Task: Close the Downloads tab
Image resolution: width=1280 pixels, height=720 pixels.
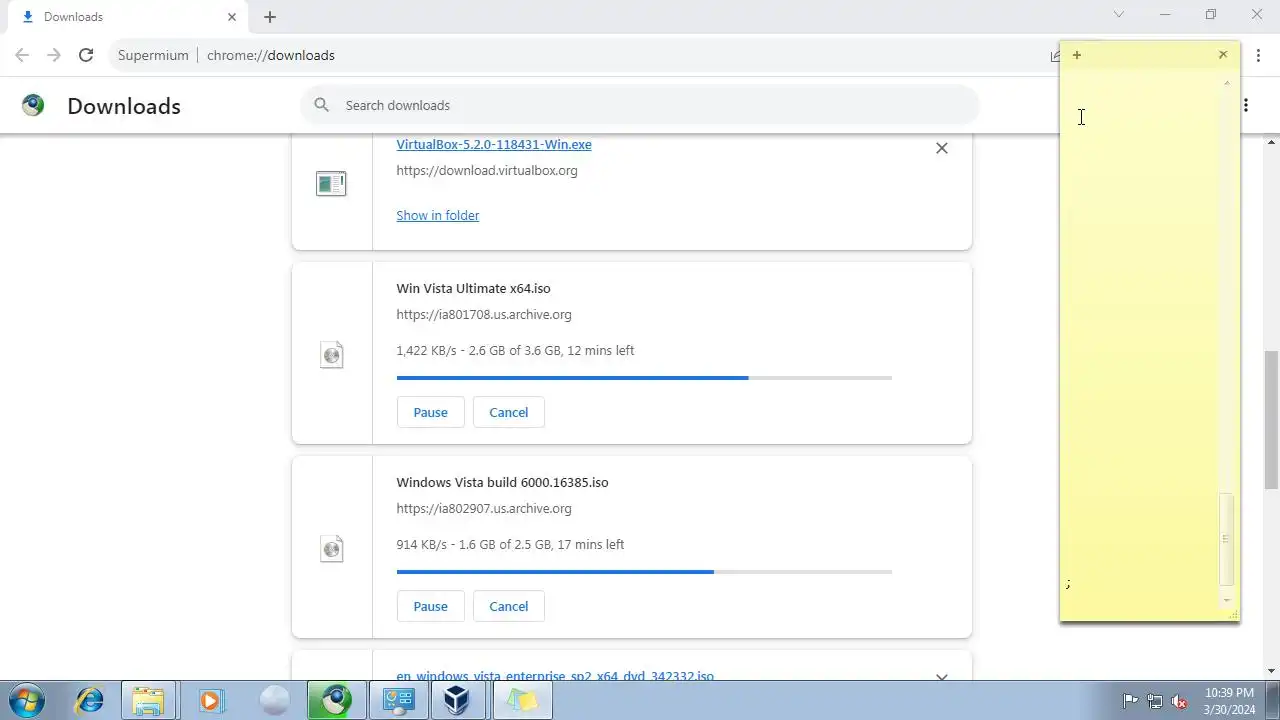Action: (x=232, y=17)
